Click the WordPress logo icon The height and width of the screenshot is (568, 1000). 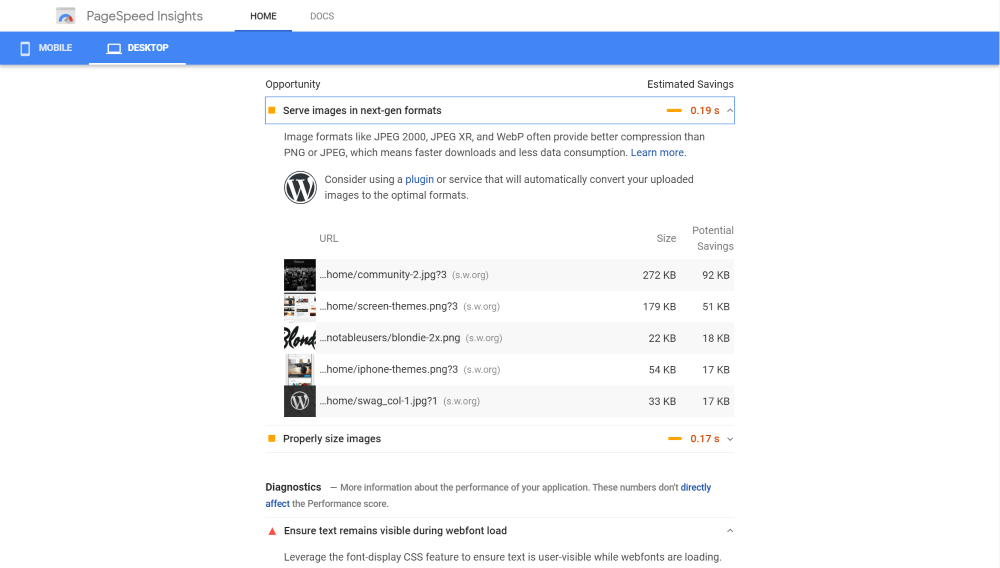click(300, 187)
